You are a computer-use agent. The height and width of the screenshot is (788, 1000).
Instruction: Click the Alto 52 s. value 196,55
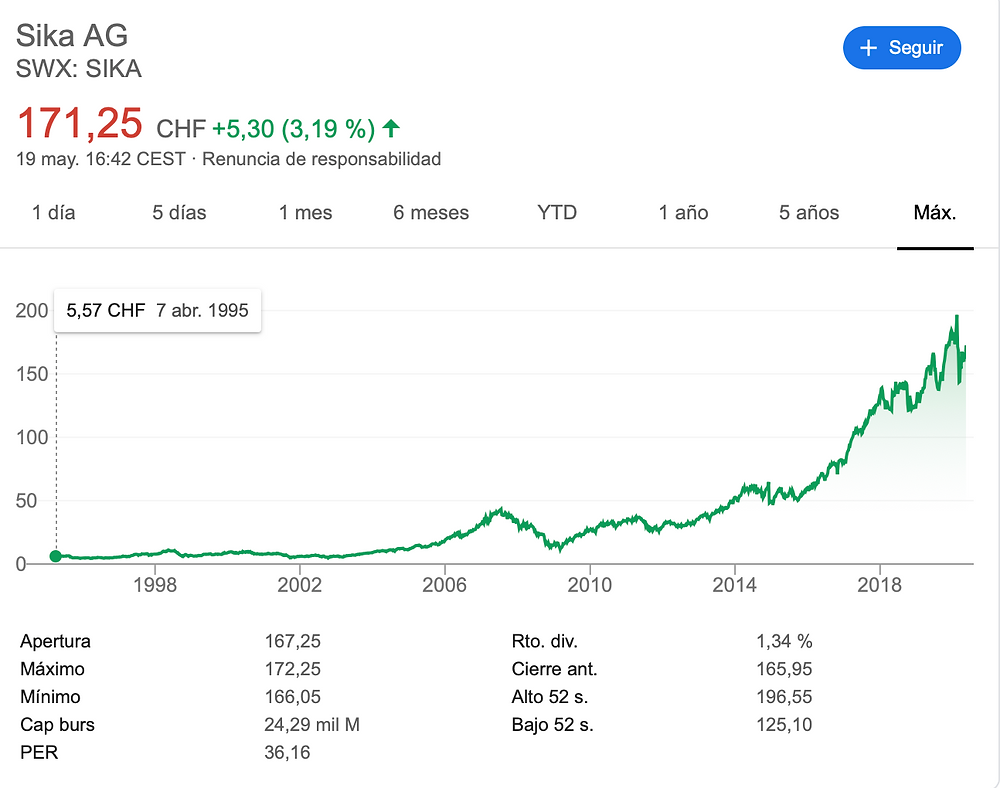[784, 696]
